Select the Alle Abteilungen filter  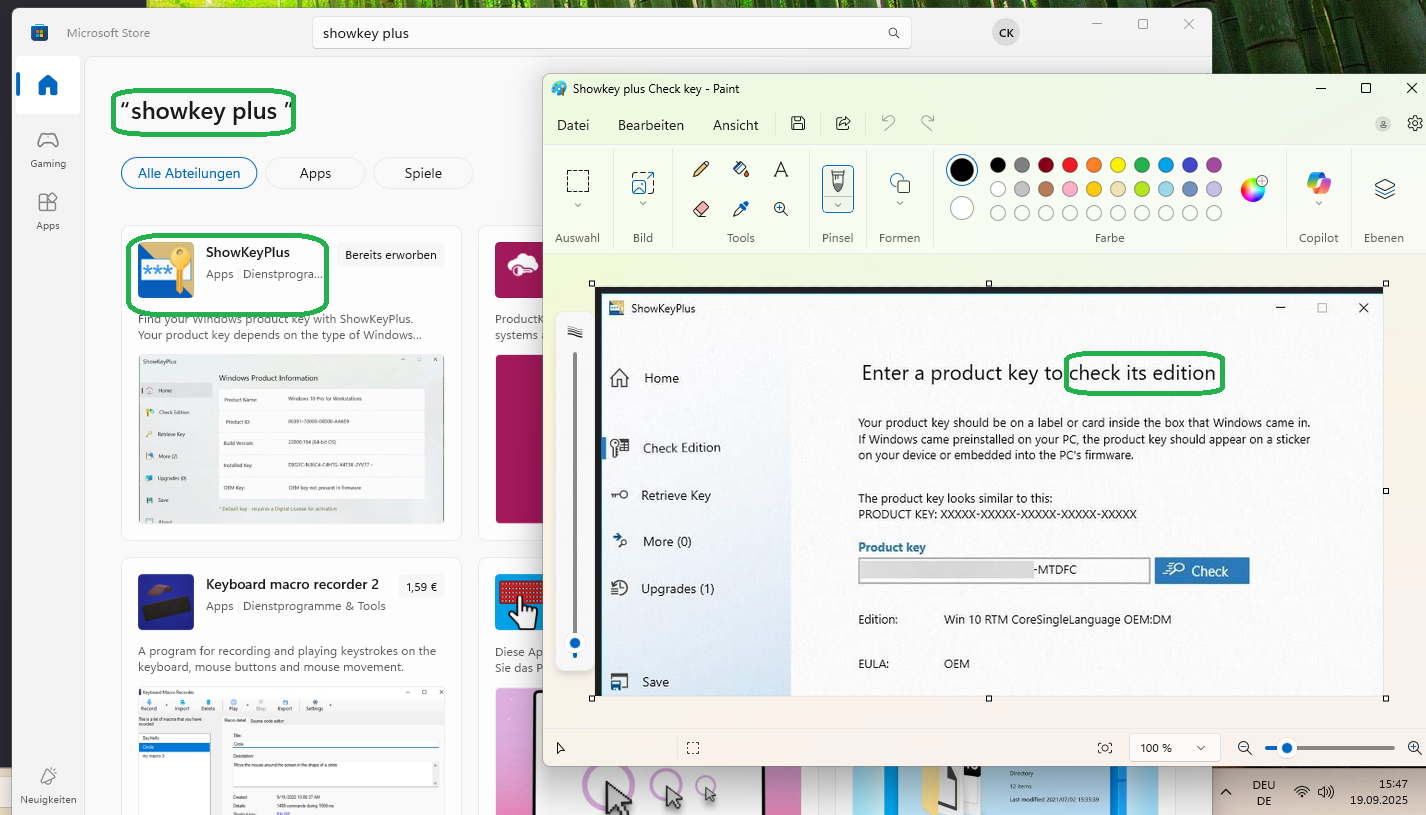click(x=189, y=173)
